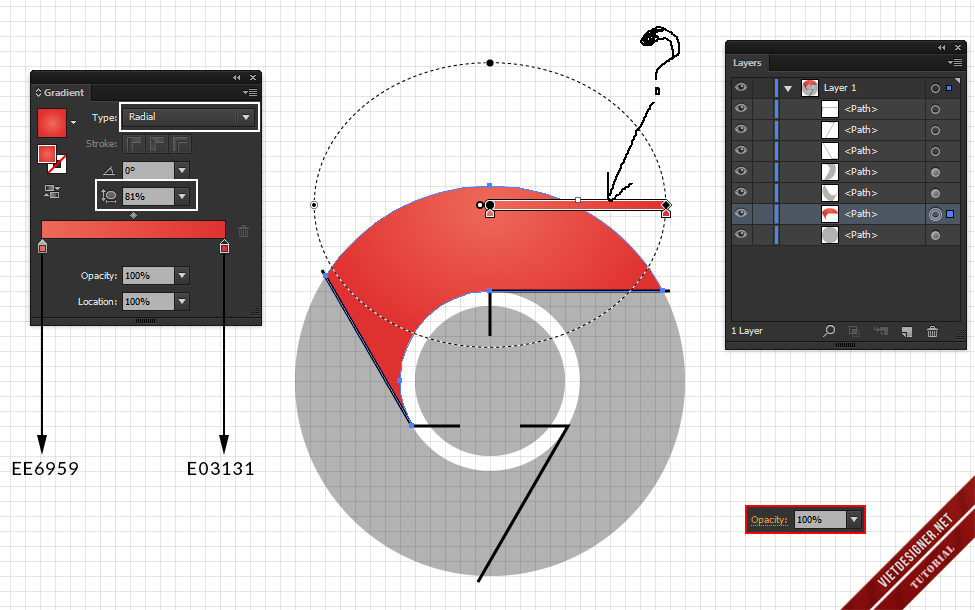The image size is (975, 610).
Task: Click Make/Release Clipping Mask icon
Action: (x=854, y=331)
